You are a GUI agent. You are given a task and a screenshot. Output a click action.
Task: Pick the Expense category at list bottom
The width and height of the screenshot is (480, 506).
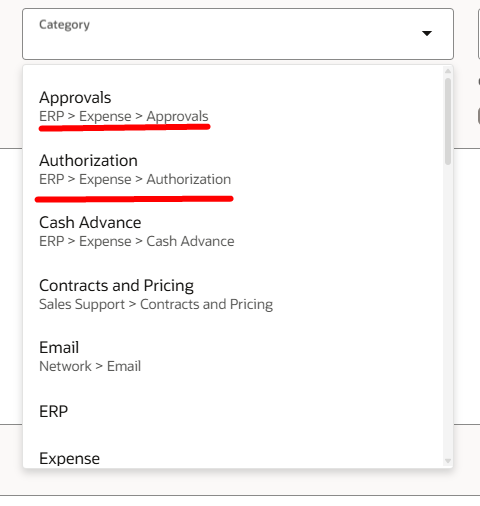tap(233, 458)
